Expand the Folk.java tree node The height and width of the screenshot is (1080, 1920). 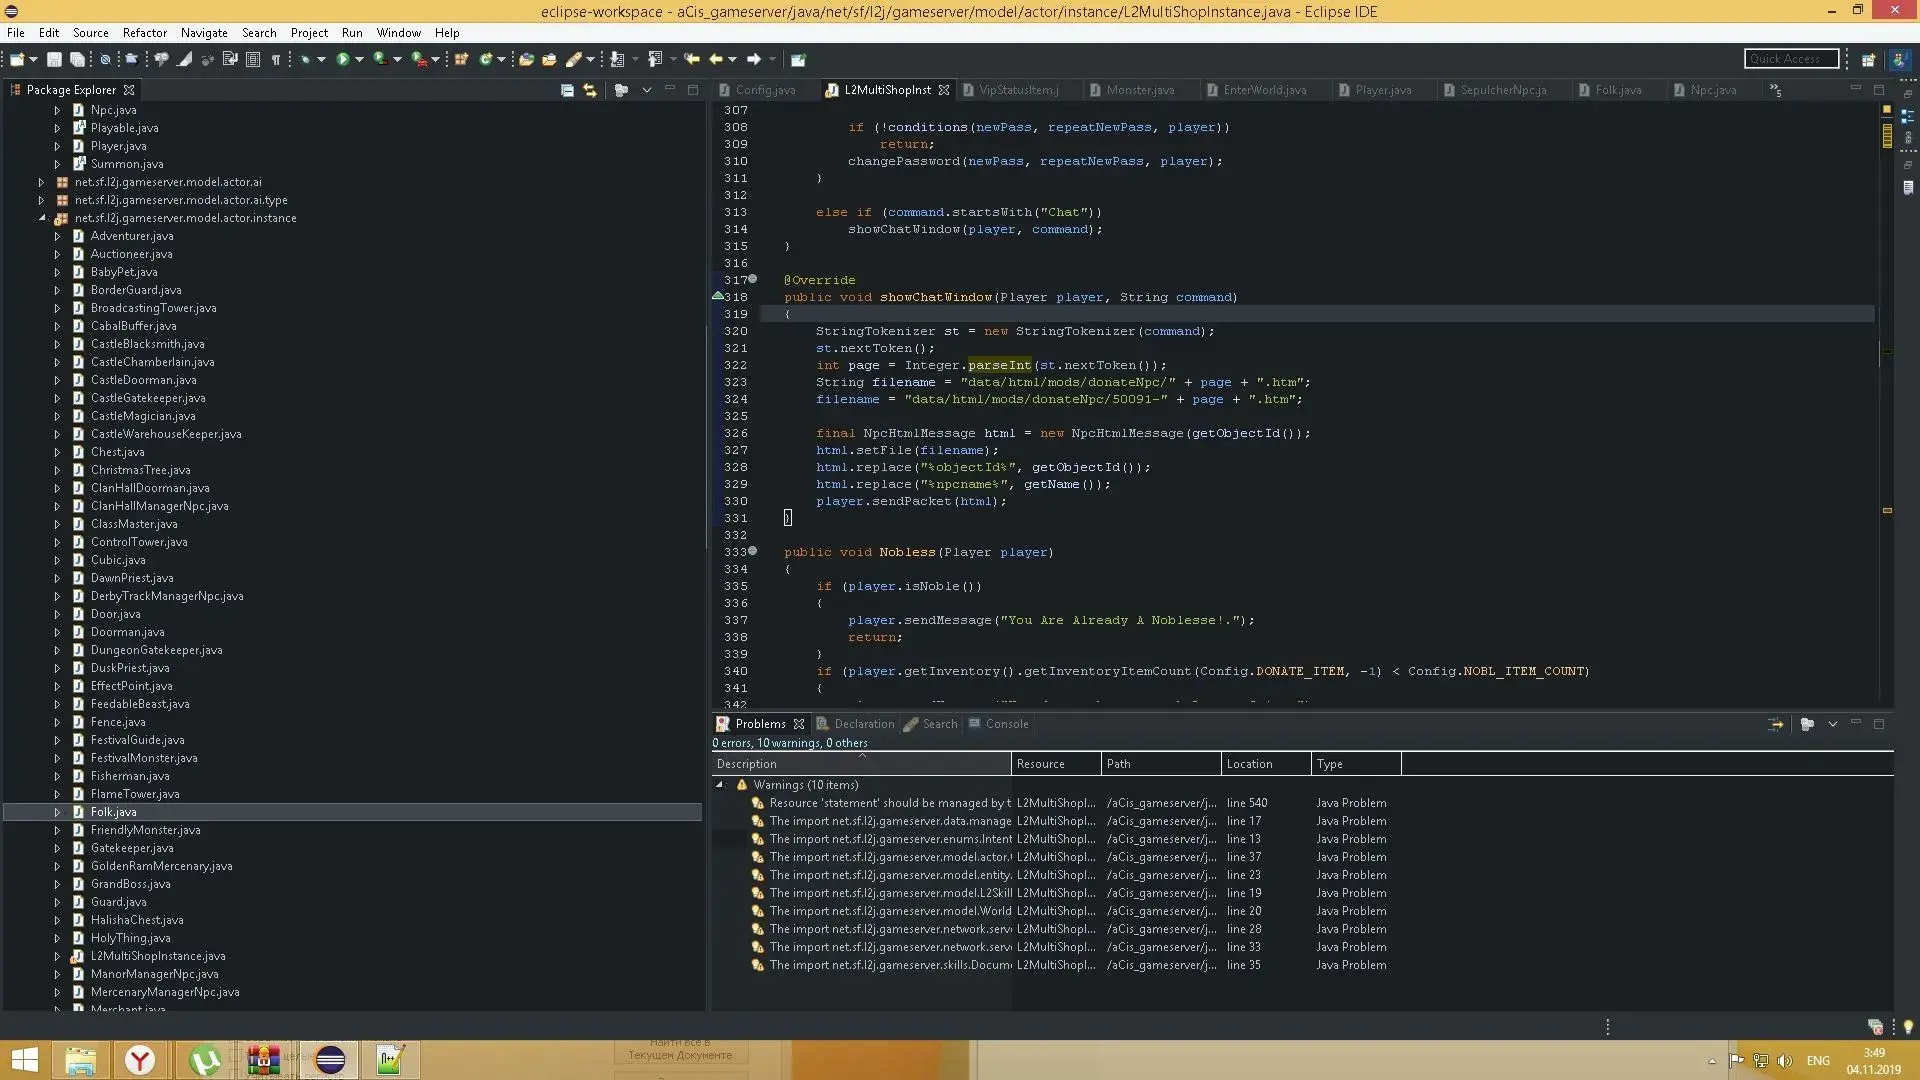[x=57, y=812]
